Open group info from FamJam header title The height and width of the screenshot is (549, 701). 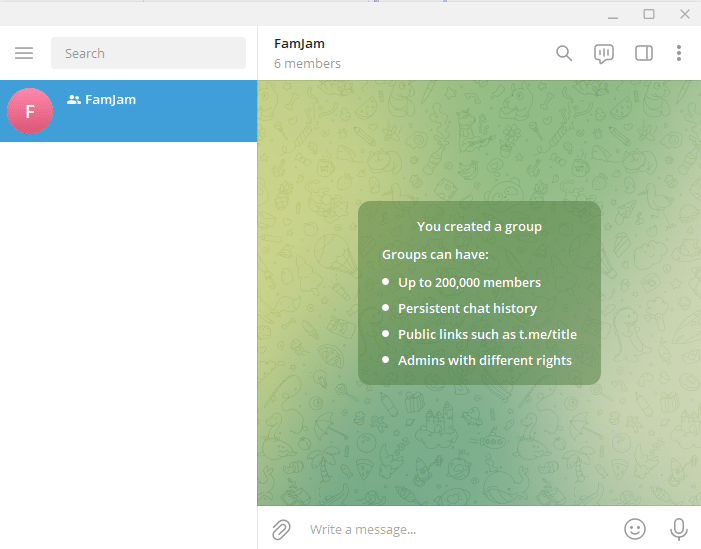(300, 44)
